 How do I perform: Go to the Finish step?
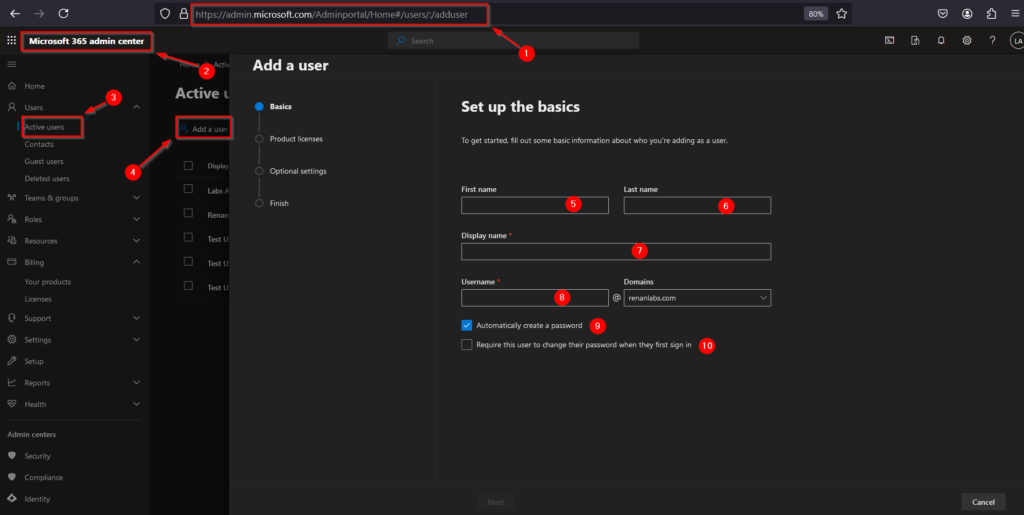pyautogui.click(x=279, y=203)
